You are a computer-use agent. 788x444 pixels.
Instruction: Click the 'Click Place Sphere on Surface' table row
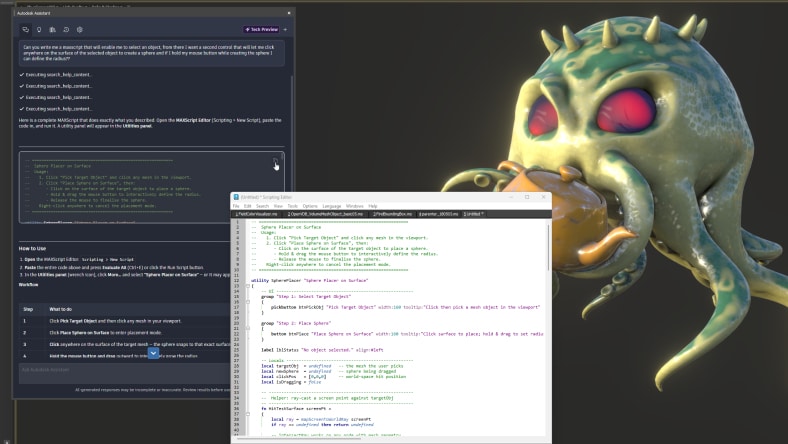(x=125, y=332)
